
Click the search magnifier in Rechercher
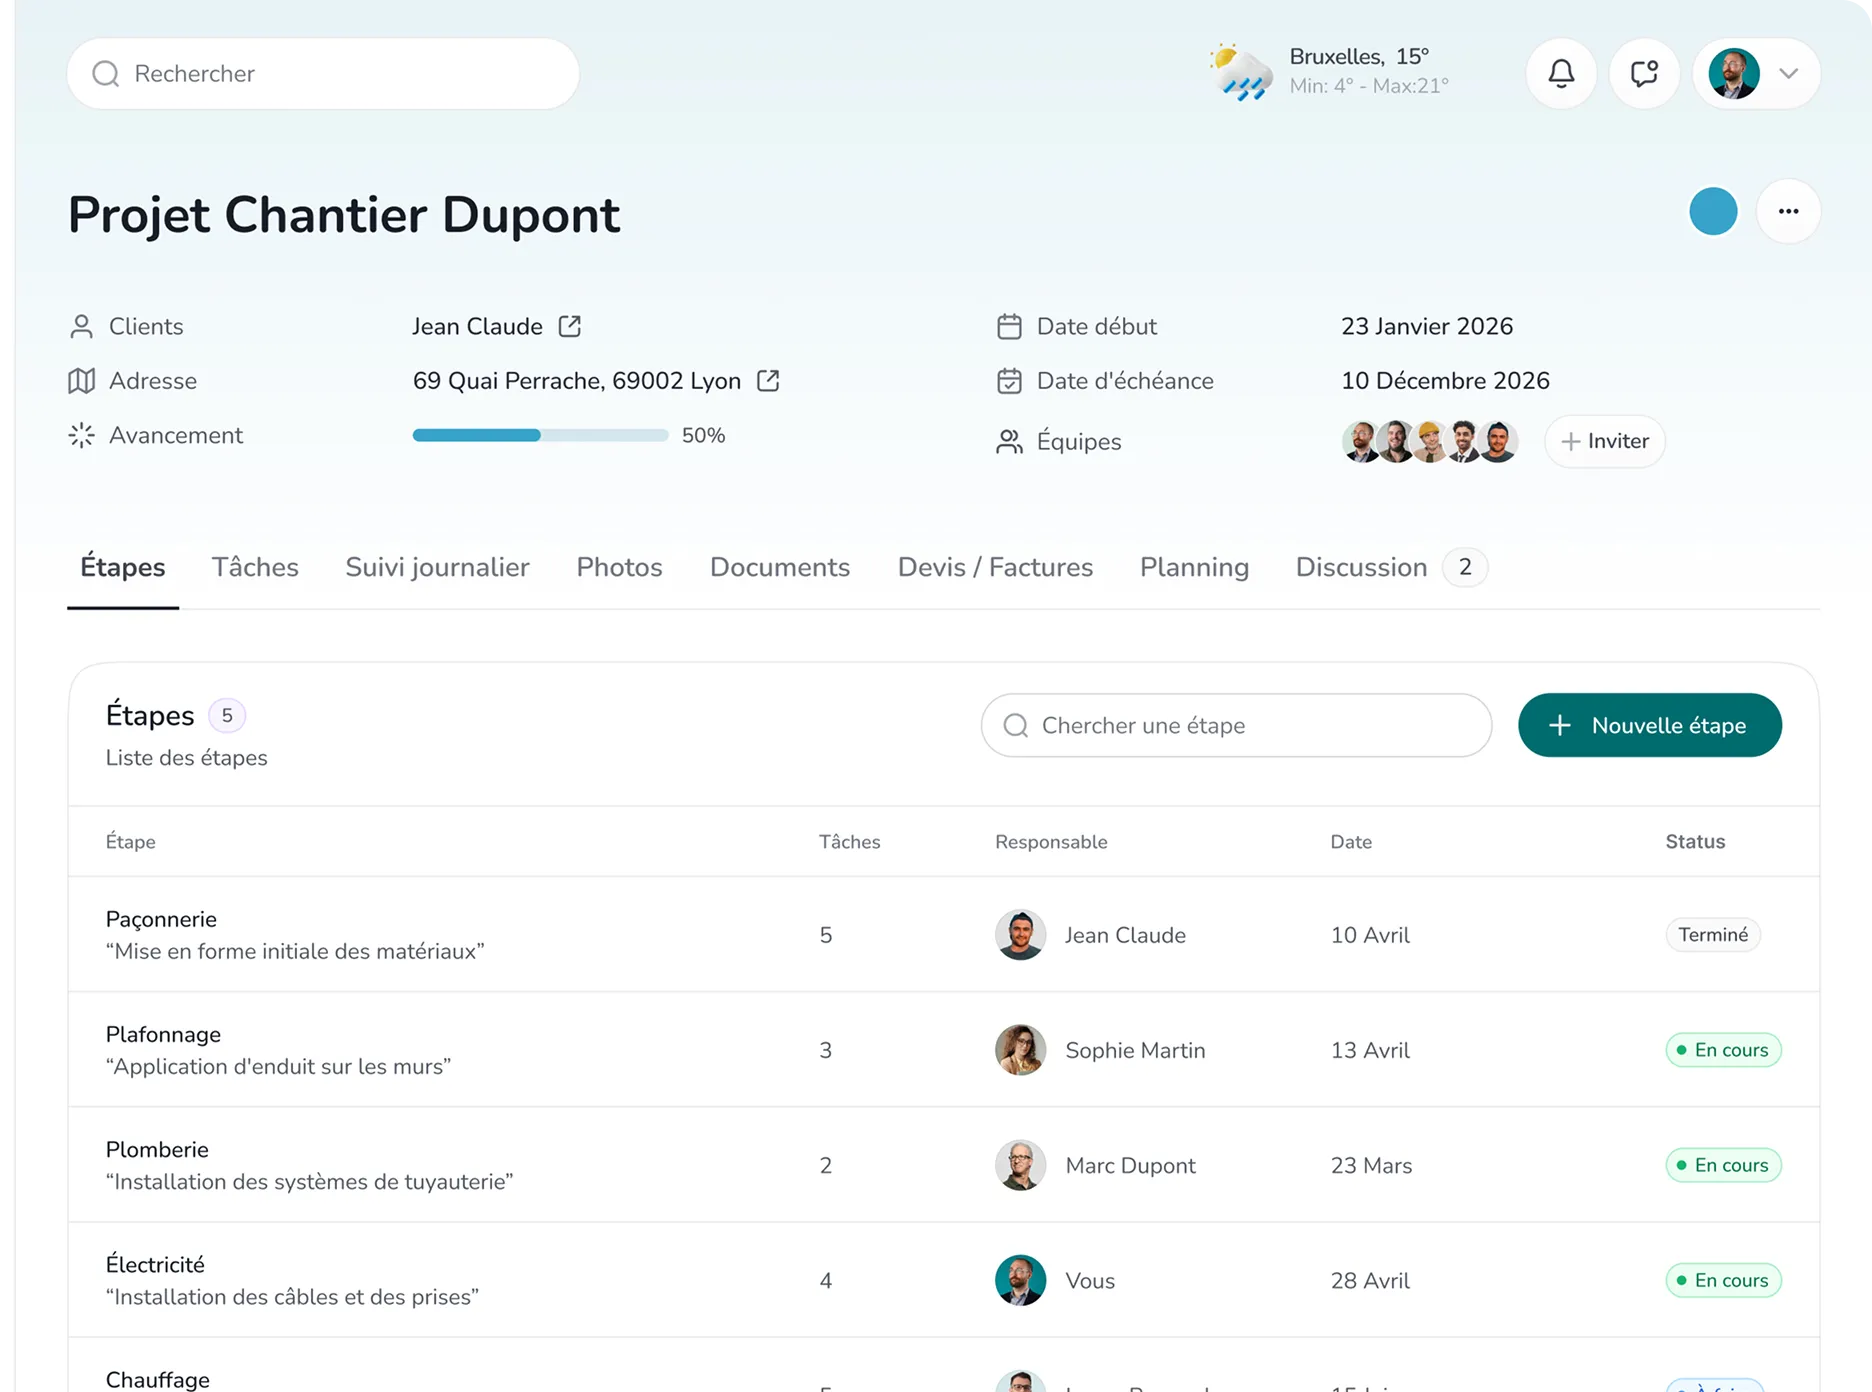[105, 74]
